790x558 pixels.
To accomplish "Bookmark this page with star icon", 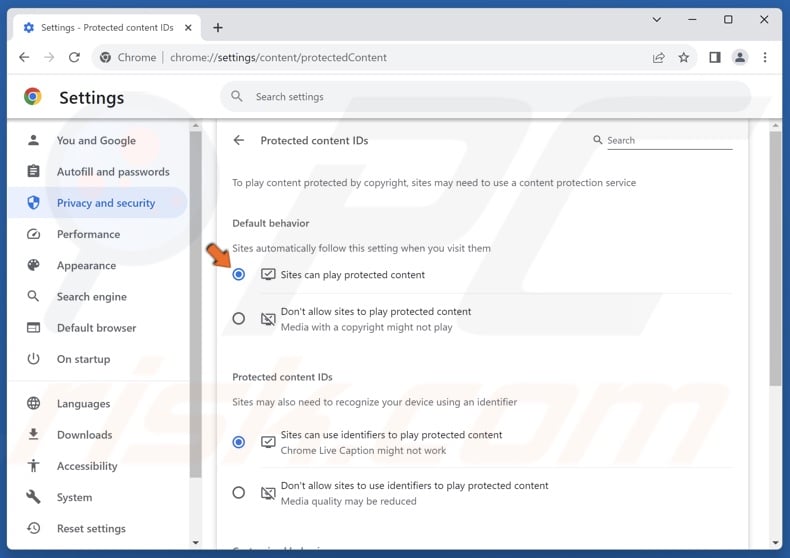I will pyautogui.click(x=684, y=57).
